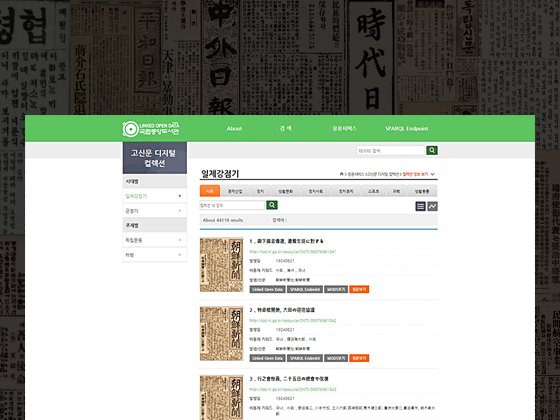
Task: Click the 응용서비스 breadcrumb link
Action: coord(355,174)
